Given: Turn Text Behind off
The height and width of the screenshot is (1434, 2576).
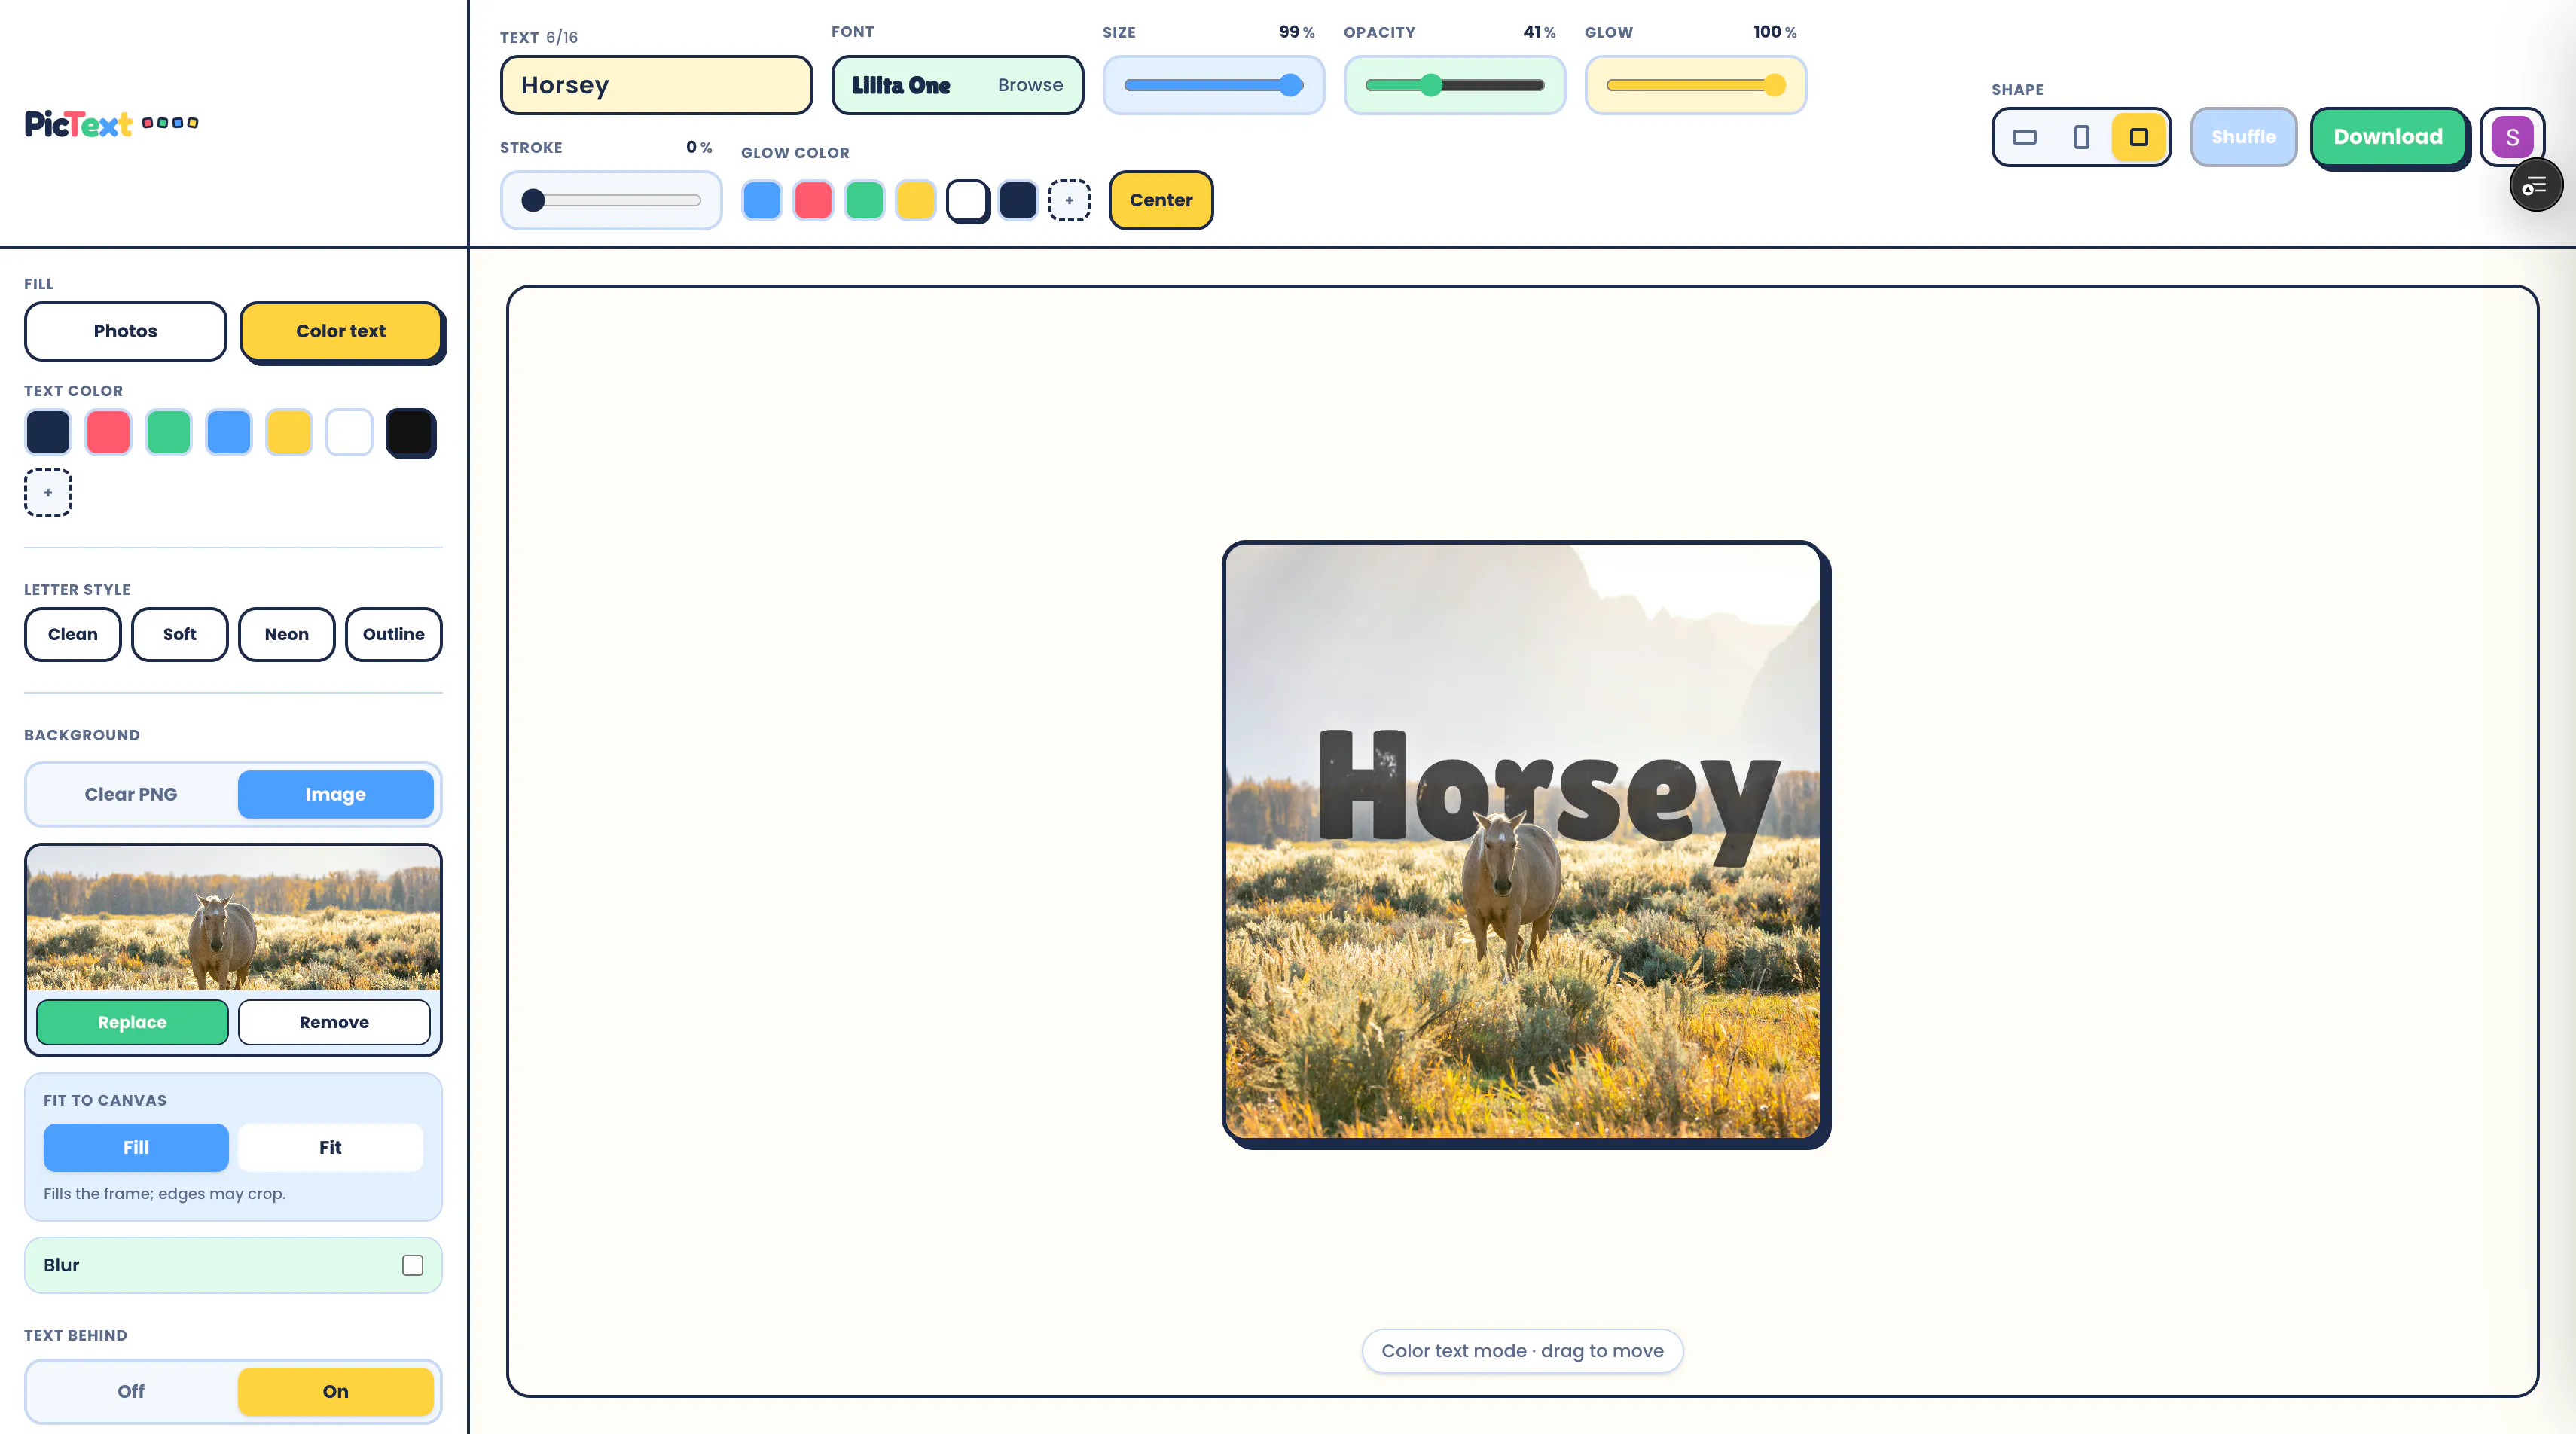Looking at the screenshot, I should [x=131, y=1391].
